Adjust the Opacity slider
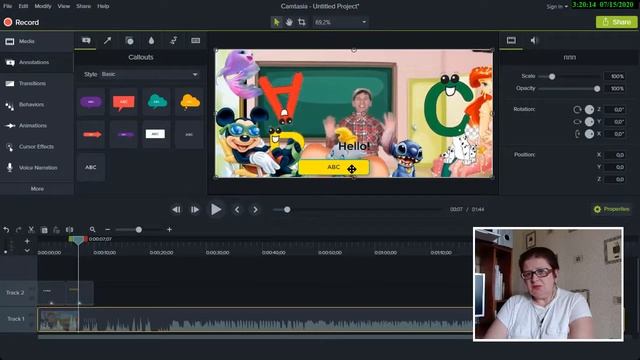 point(597,89)
